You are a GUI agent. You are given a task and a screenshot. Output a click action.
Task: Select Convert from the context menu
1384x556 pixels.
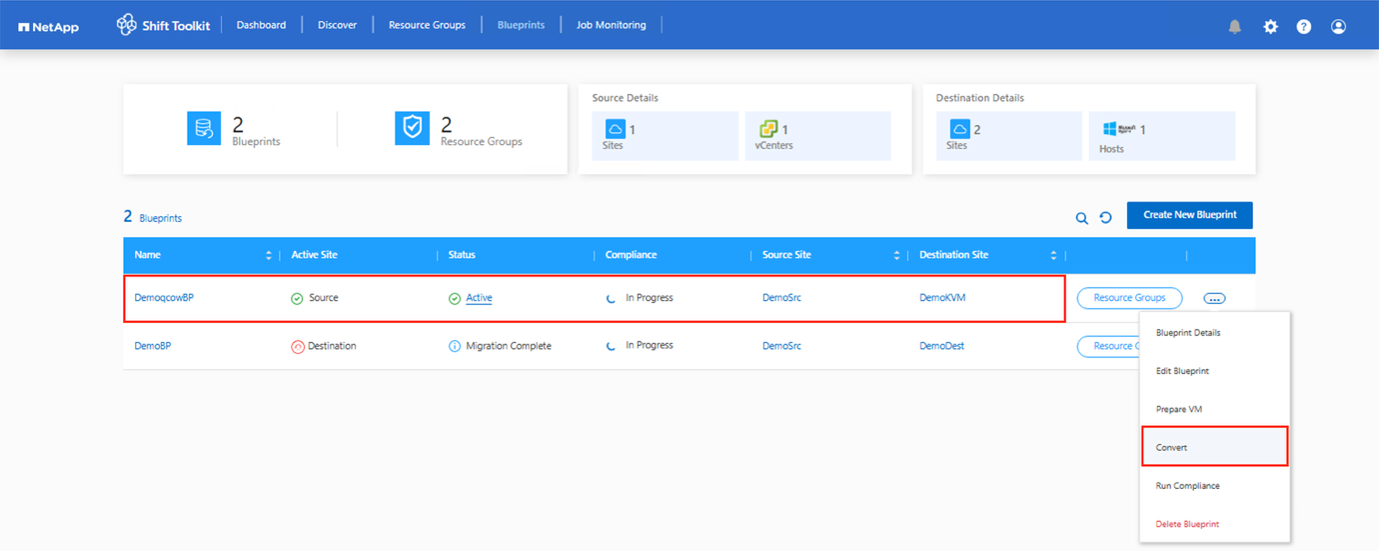click(1214, 447)
